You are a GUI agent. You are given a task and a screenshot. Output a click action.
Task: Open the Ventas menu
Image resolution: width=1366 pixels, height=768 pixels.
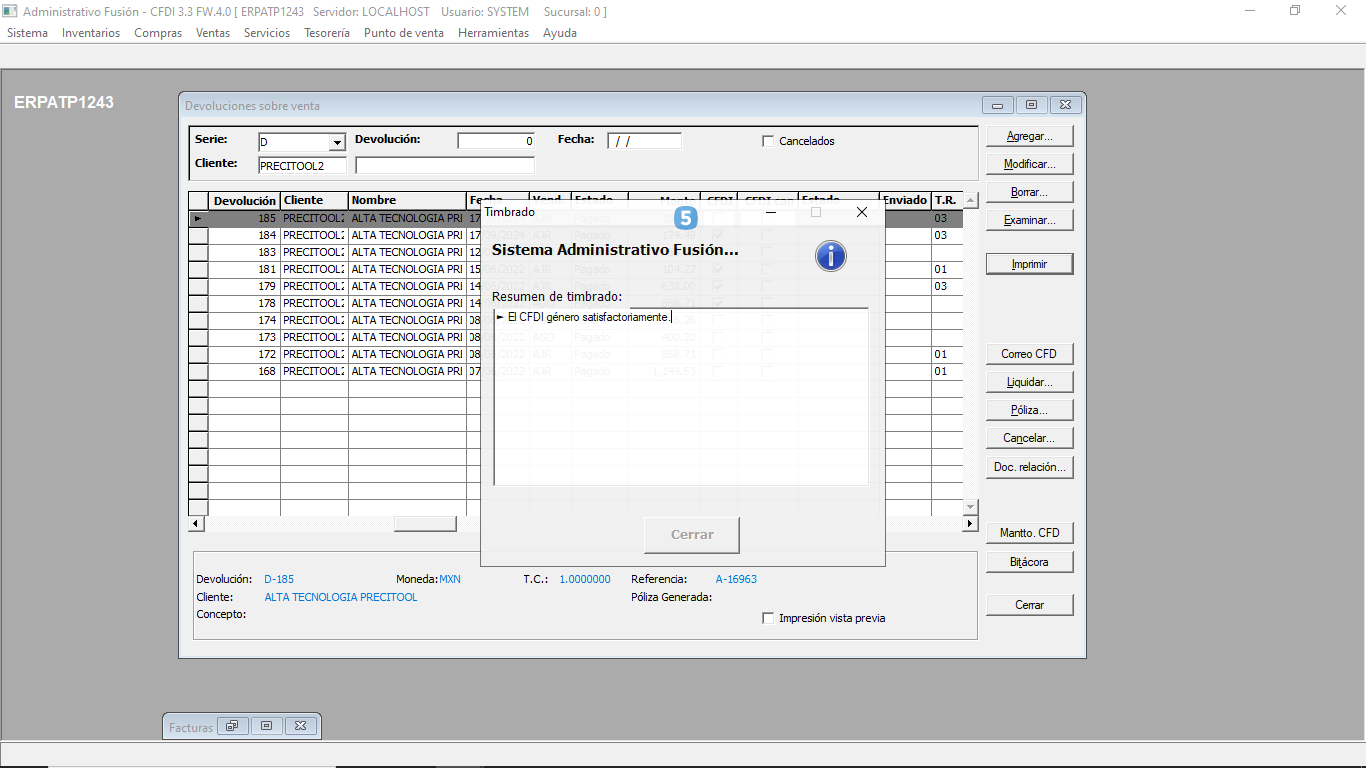click(213, 33)
